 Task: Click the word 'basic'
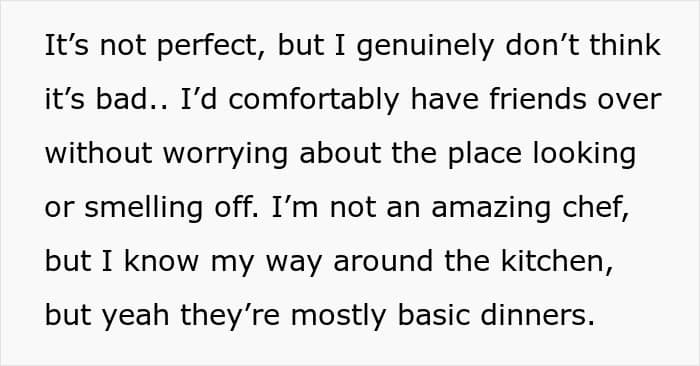pyautogui.click(x=433, y=315)
